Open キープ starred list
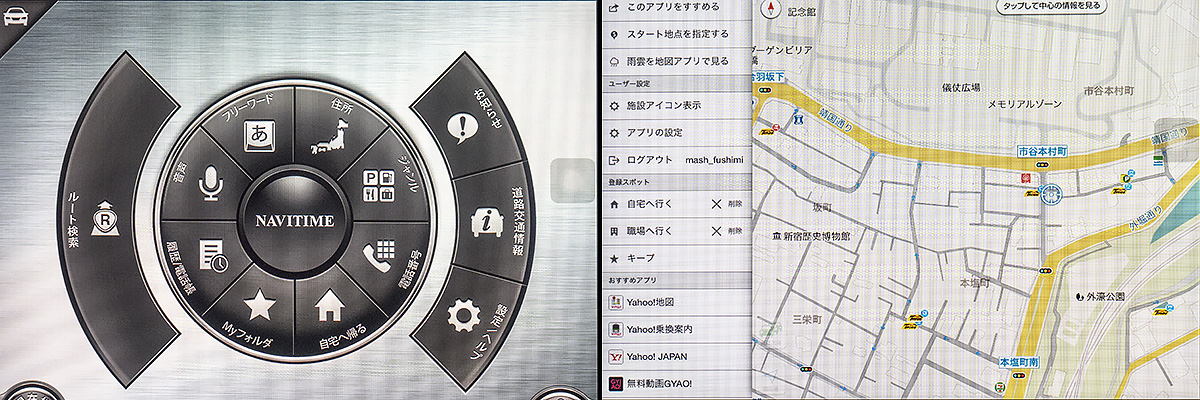This screenshot has width=1200, height=400. [677, 258]
